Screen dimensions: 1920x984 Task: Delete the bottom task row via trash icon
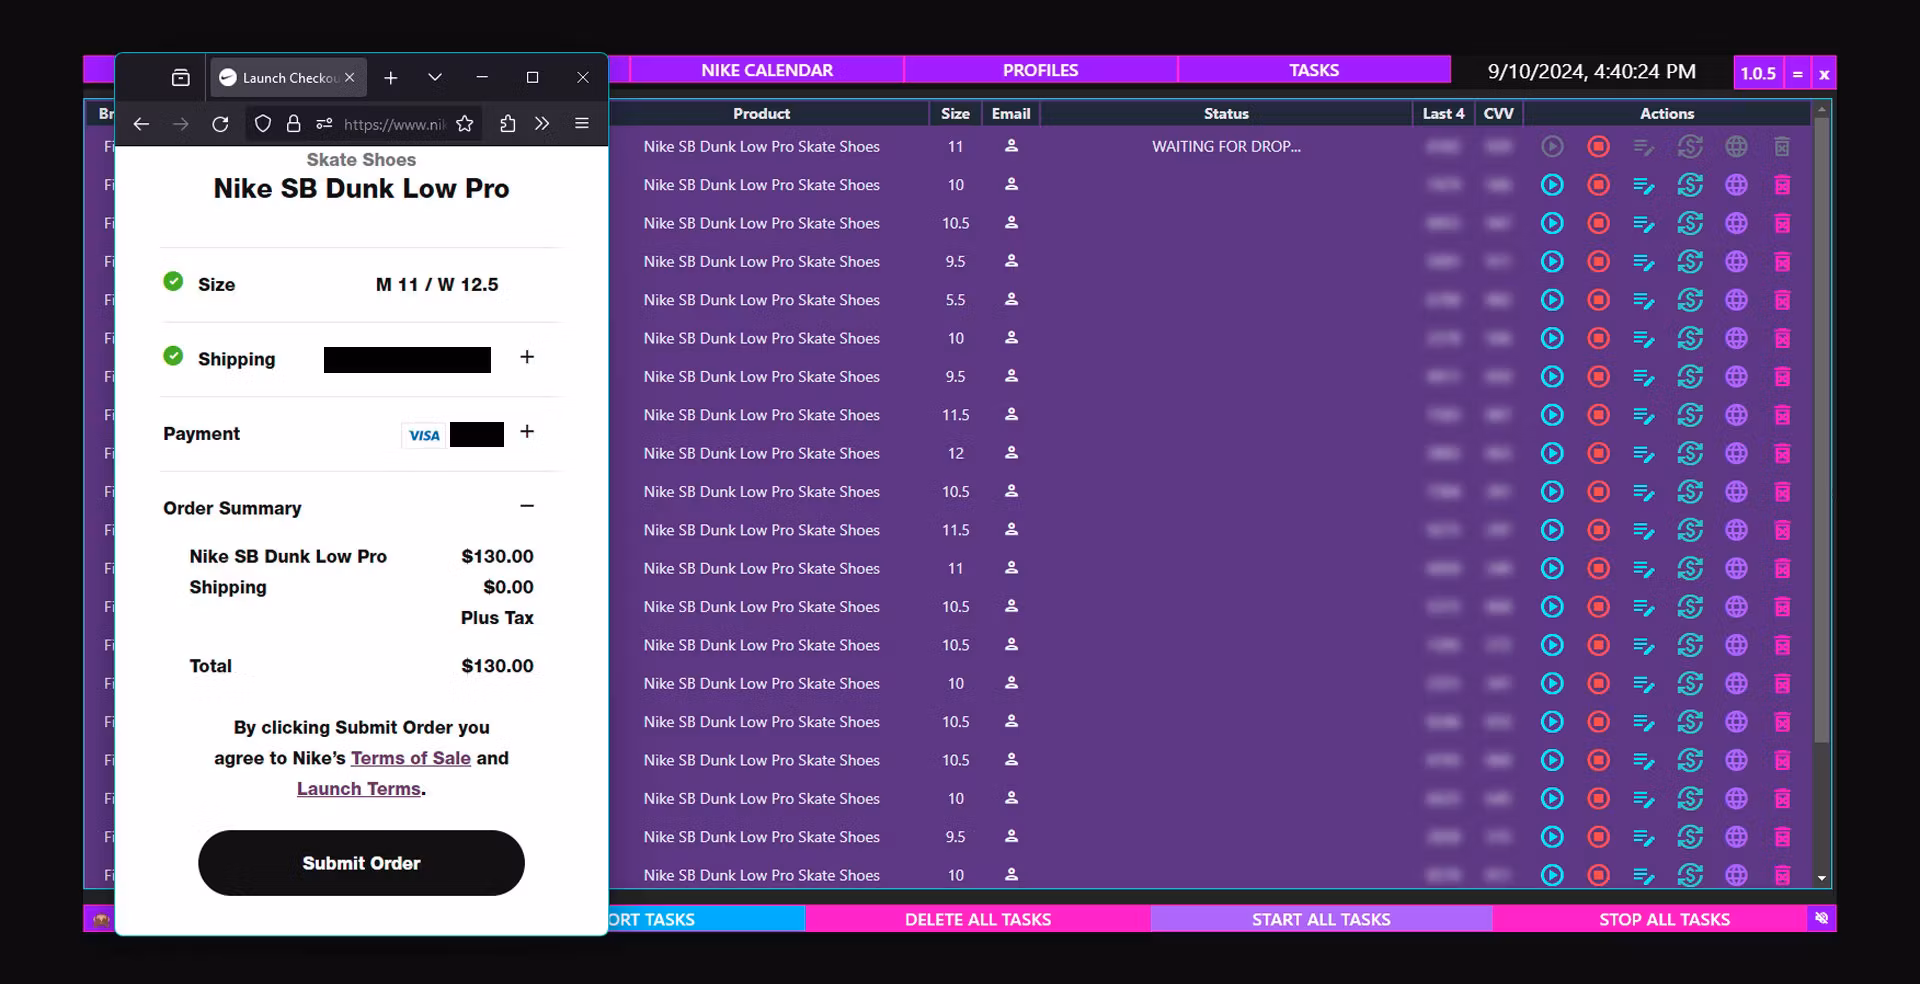click(x=1782, y=876)
